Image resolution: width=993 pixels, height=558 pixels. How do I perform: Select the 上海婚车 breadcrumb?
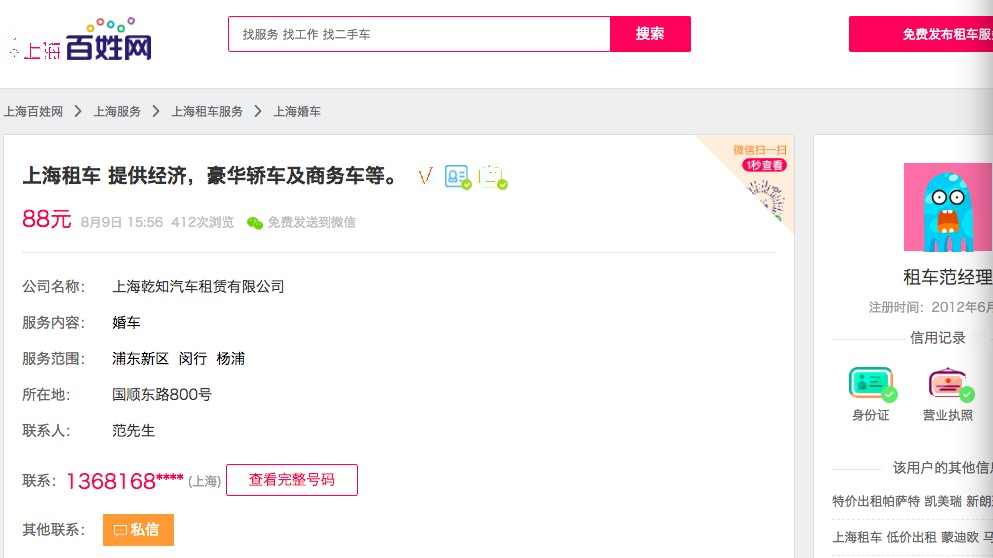coord(297,112)
